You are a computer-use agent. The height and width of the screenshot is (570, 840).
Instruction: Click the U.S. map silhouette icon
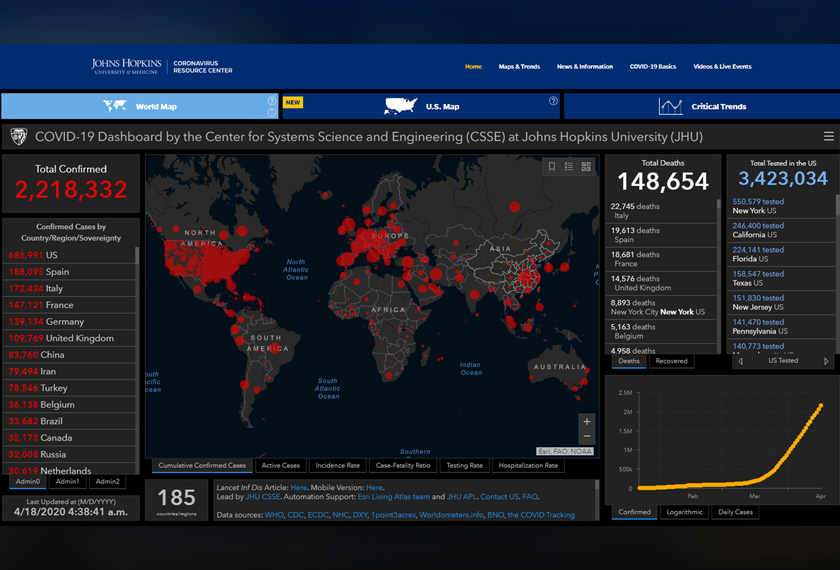point(400,106)
